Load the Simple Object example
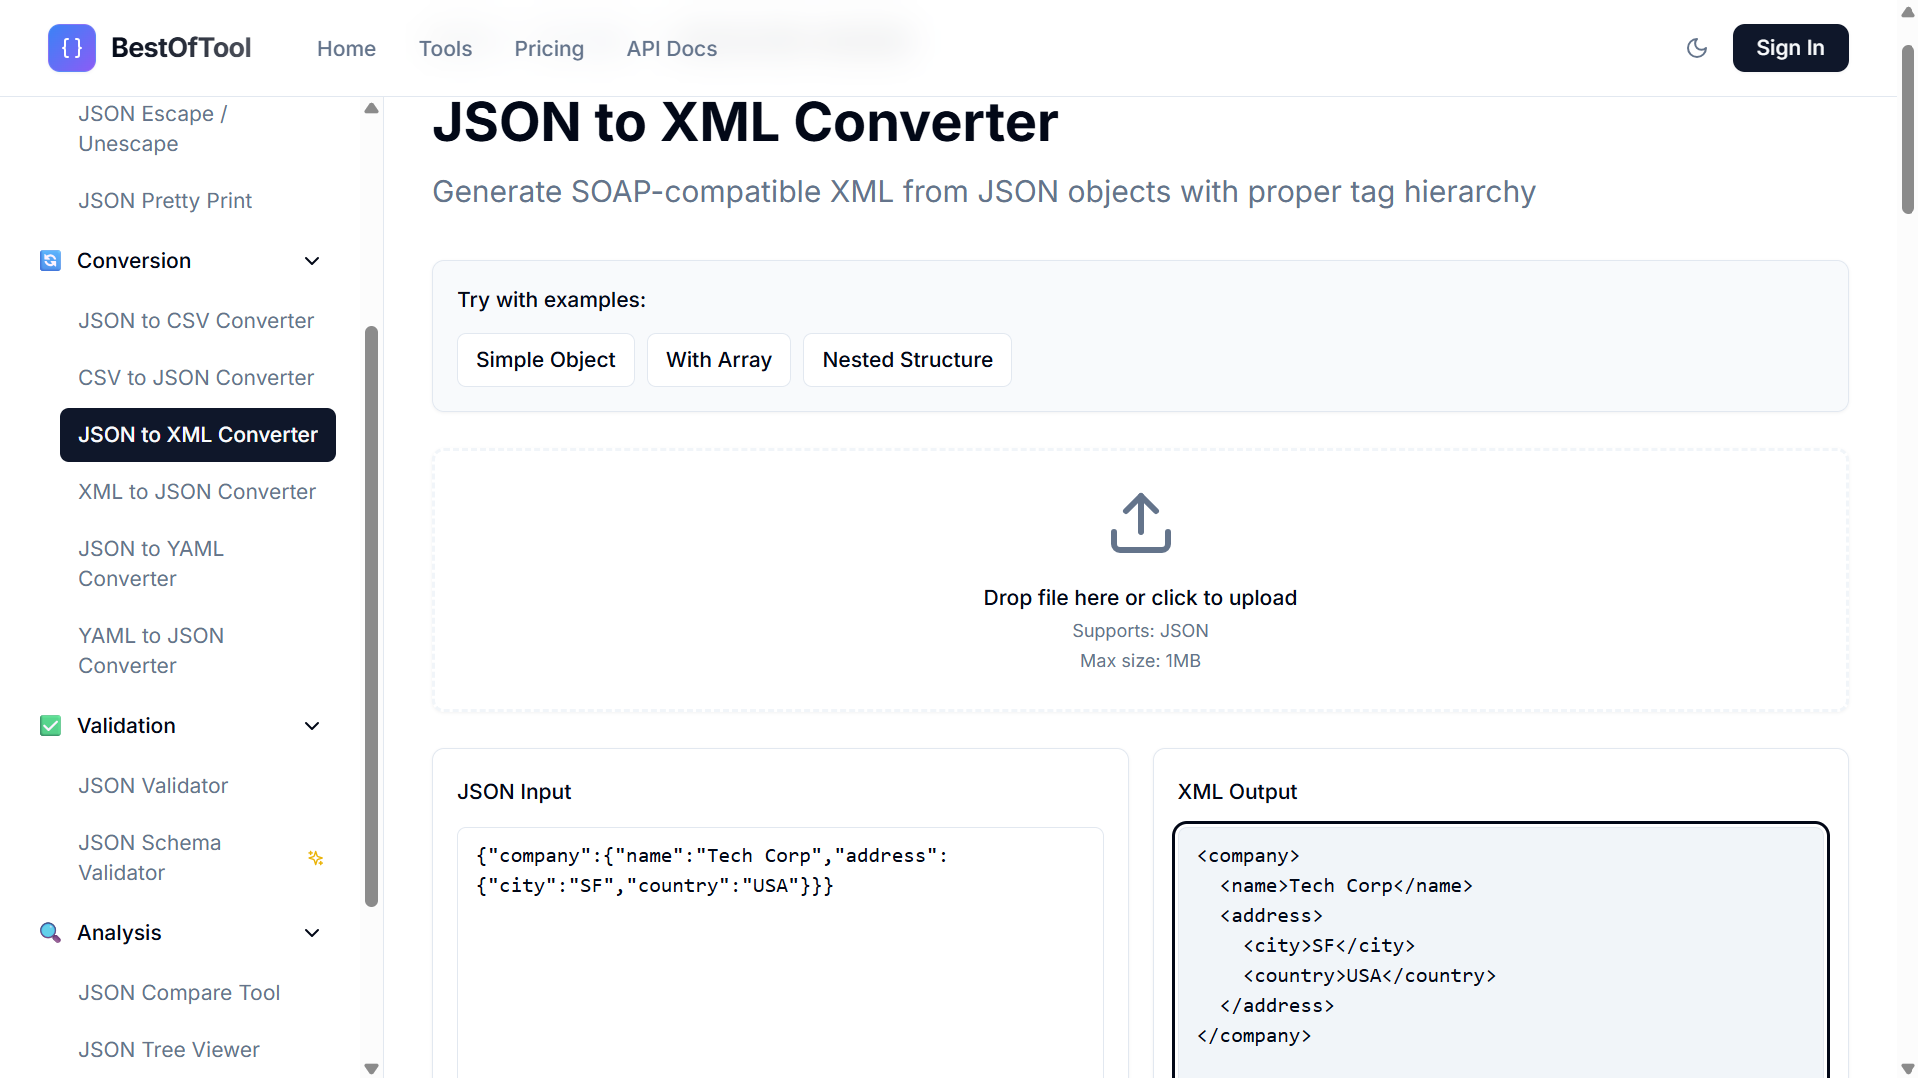 [x=546, y=360]
